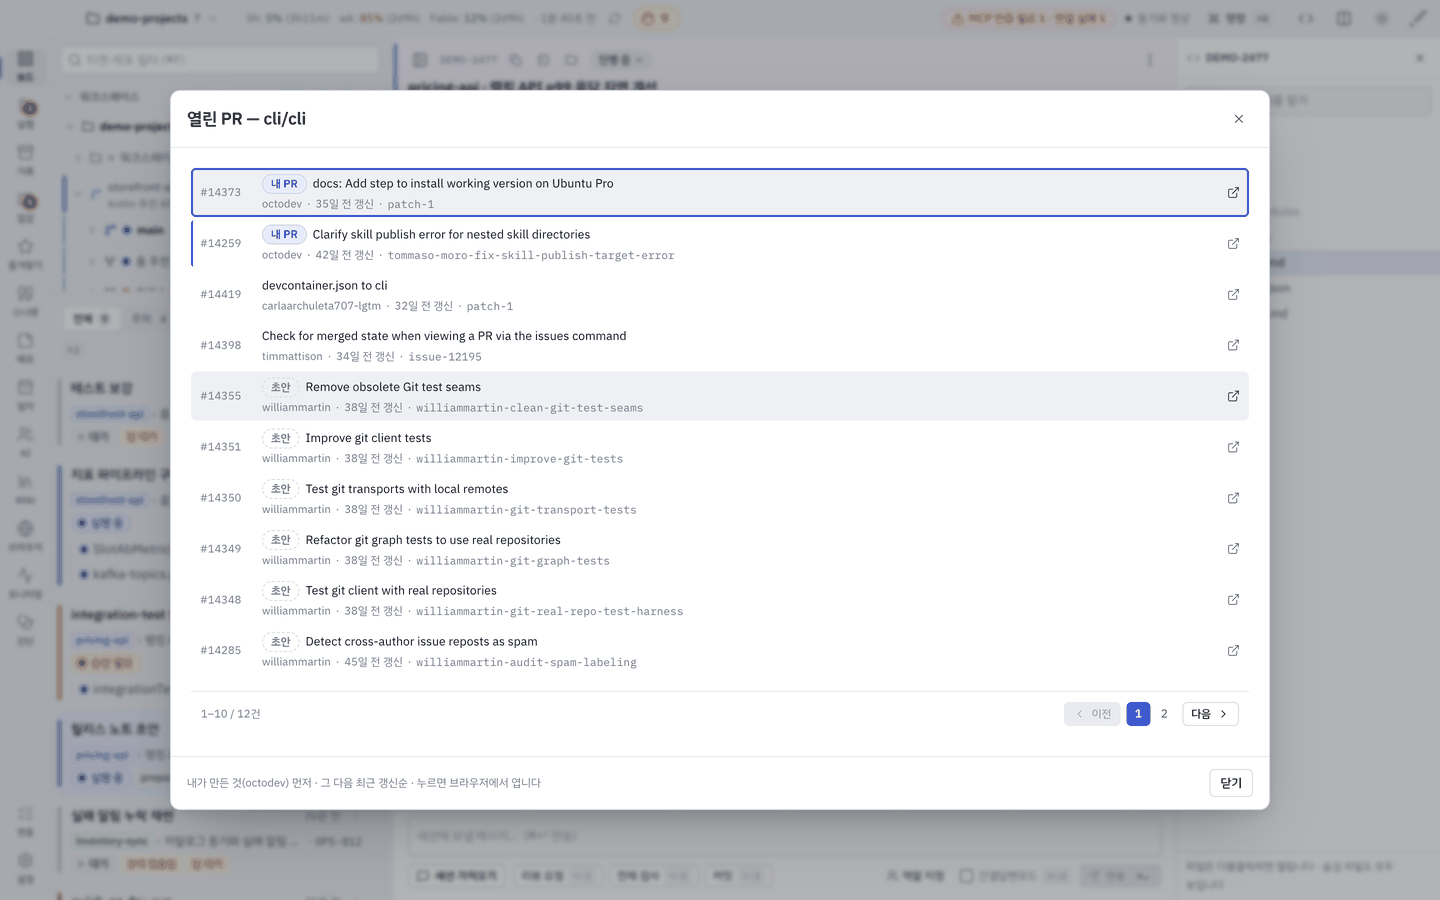
Task: Select "Test git transports with local remotes"
Action: 407,490
